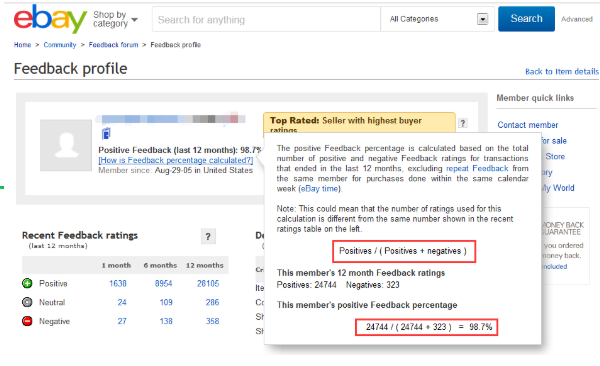Click Positives: 24744 text in tooltip
The height and width of the screenshot is (366, 600).
click(x=307, y=285)
